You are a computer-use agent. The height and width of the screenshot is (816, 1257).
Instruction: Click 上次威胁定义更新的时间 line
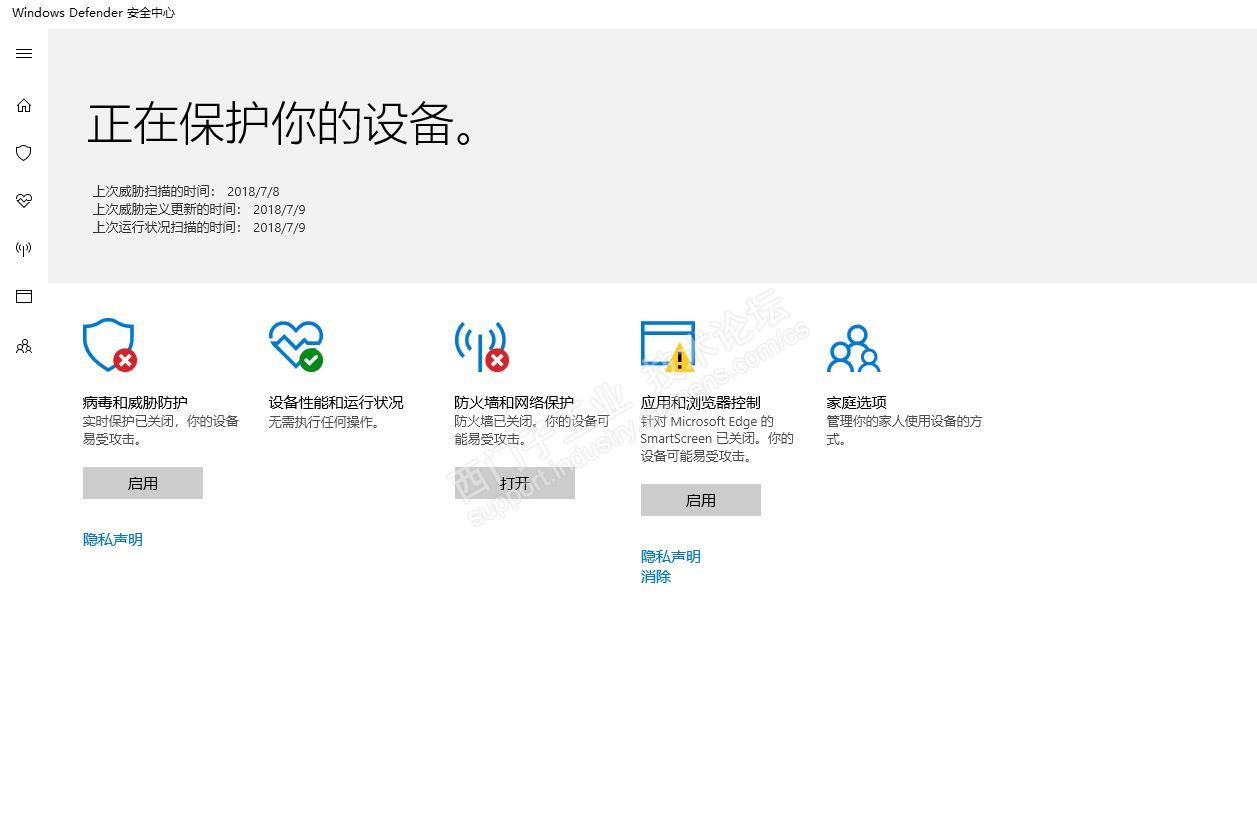click(199, 209)
